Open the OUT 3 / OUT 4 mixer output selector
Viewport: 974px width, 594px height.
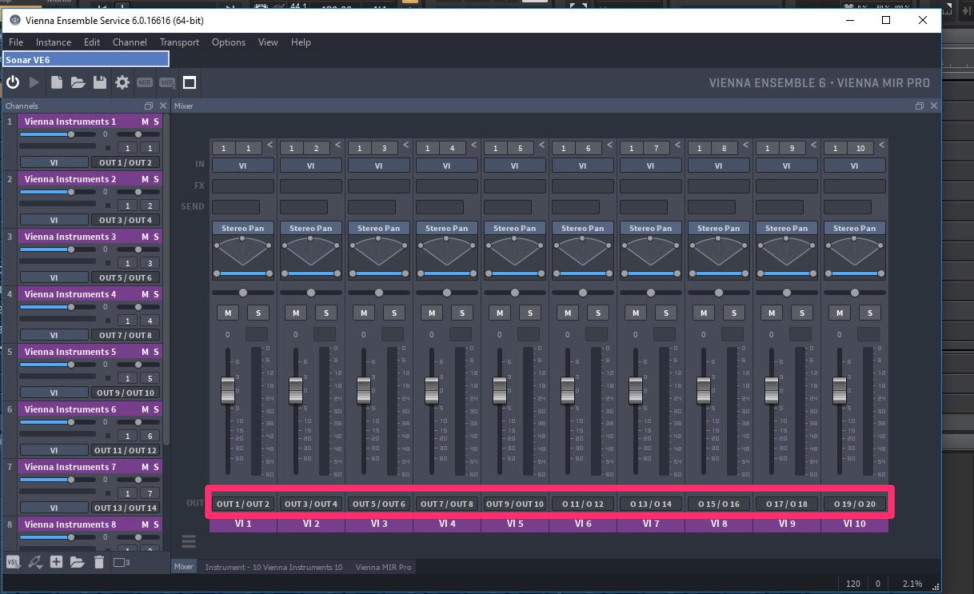pos(311,504)
